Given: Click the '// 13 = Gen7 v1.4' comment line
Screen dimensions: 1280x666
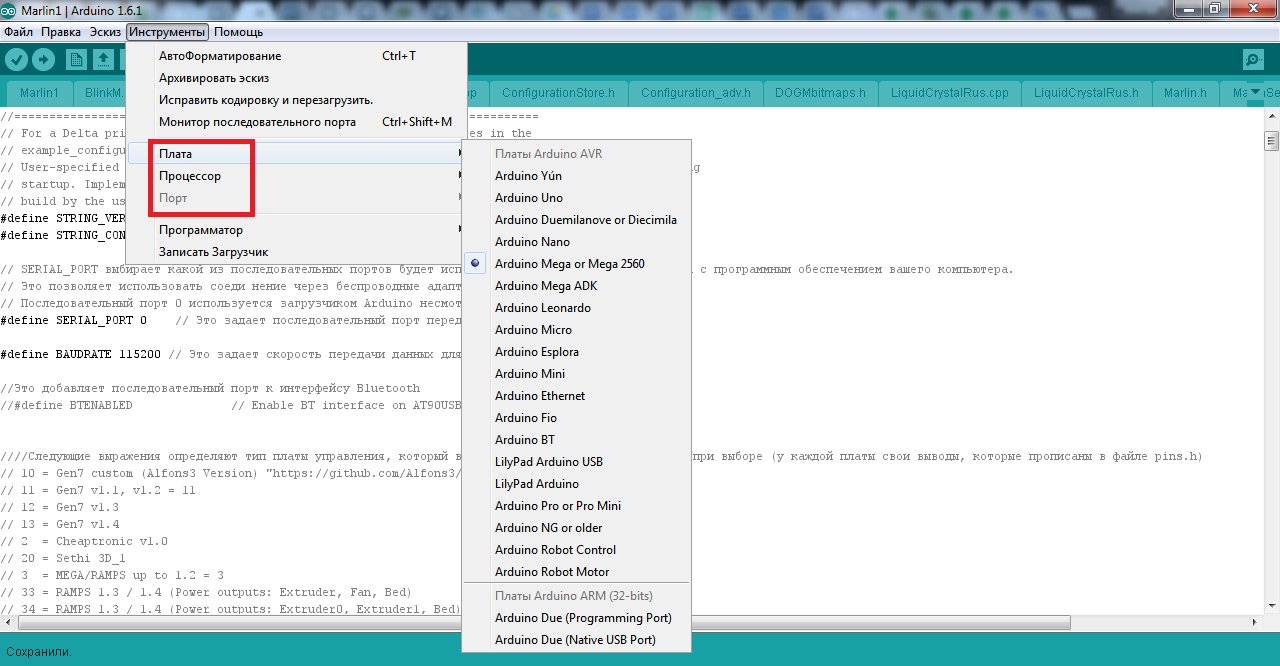Looking at the screenshot, I should [60, 524].
